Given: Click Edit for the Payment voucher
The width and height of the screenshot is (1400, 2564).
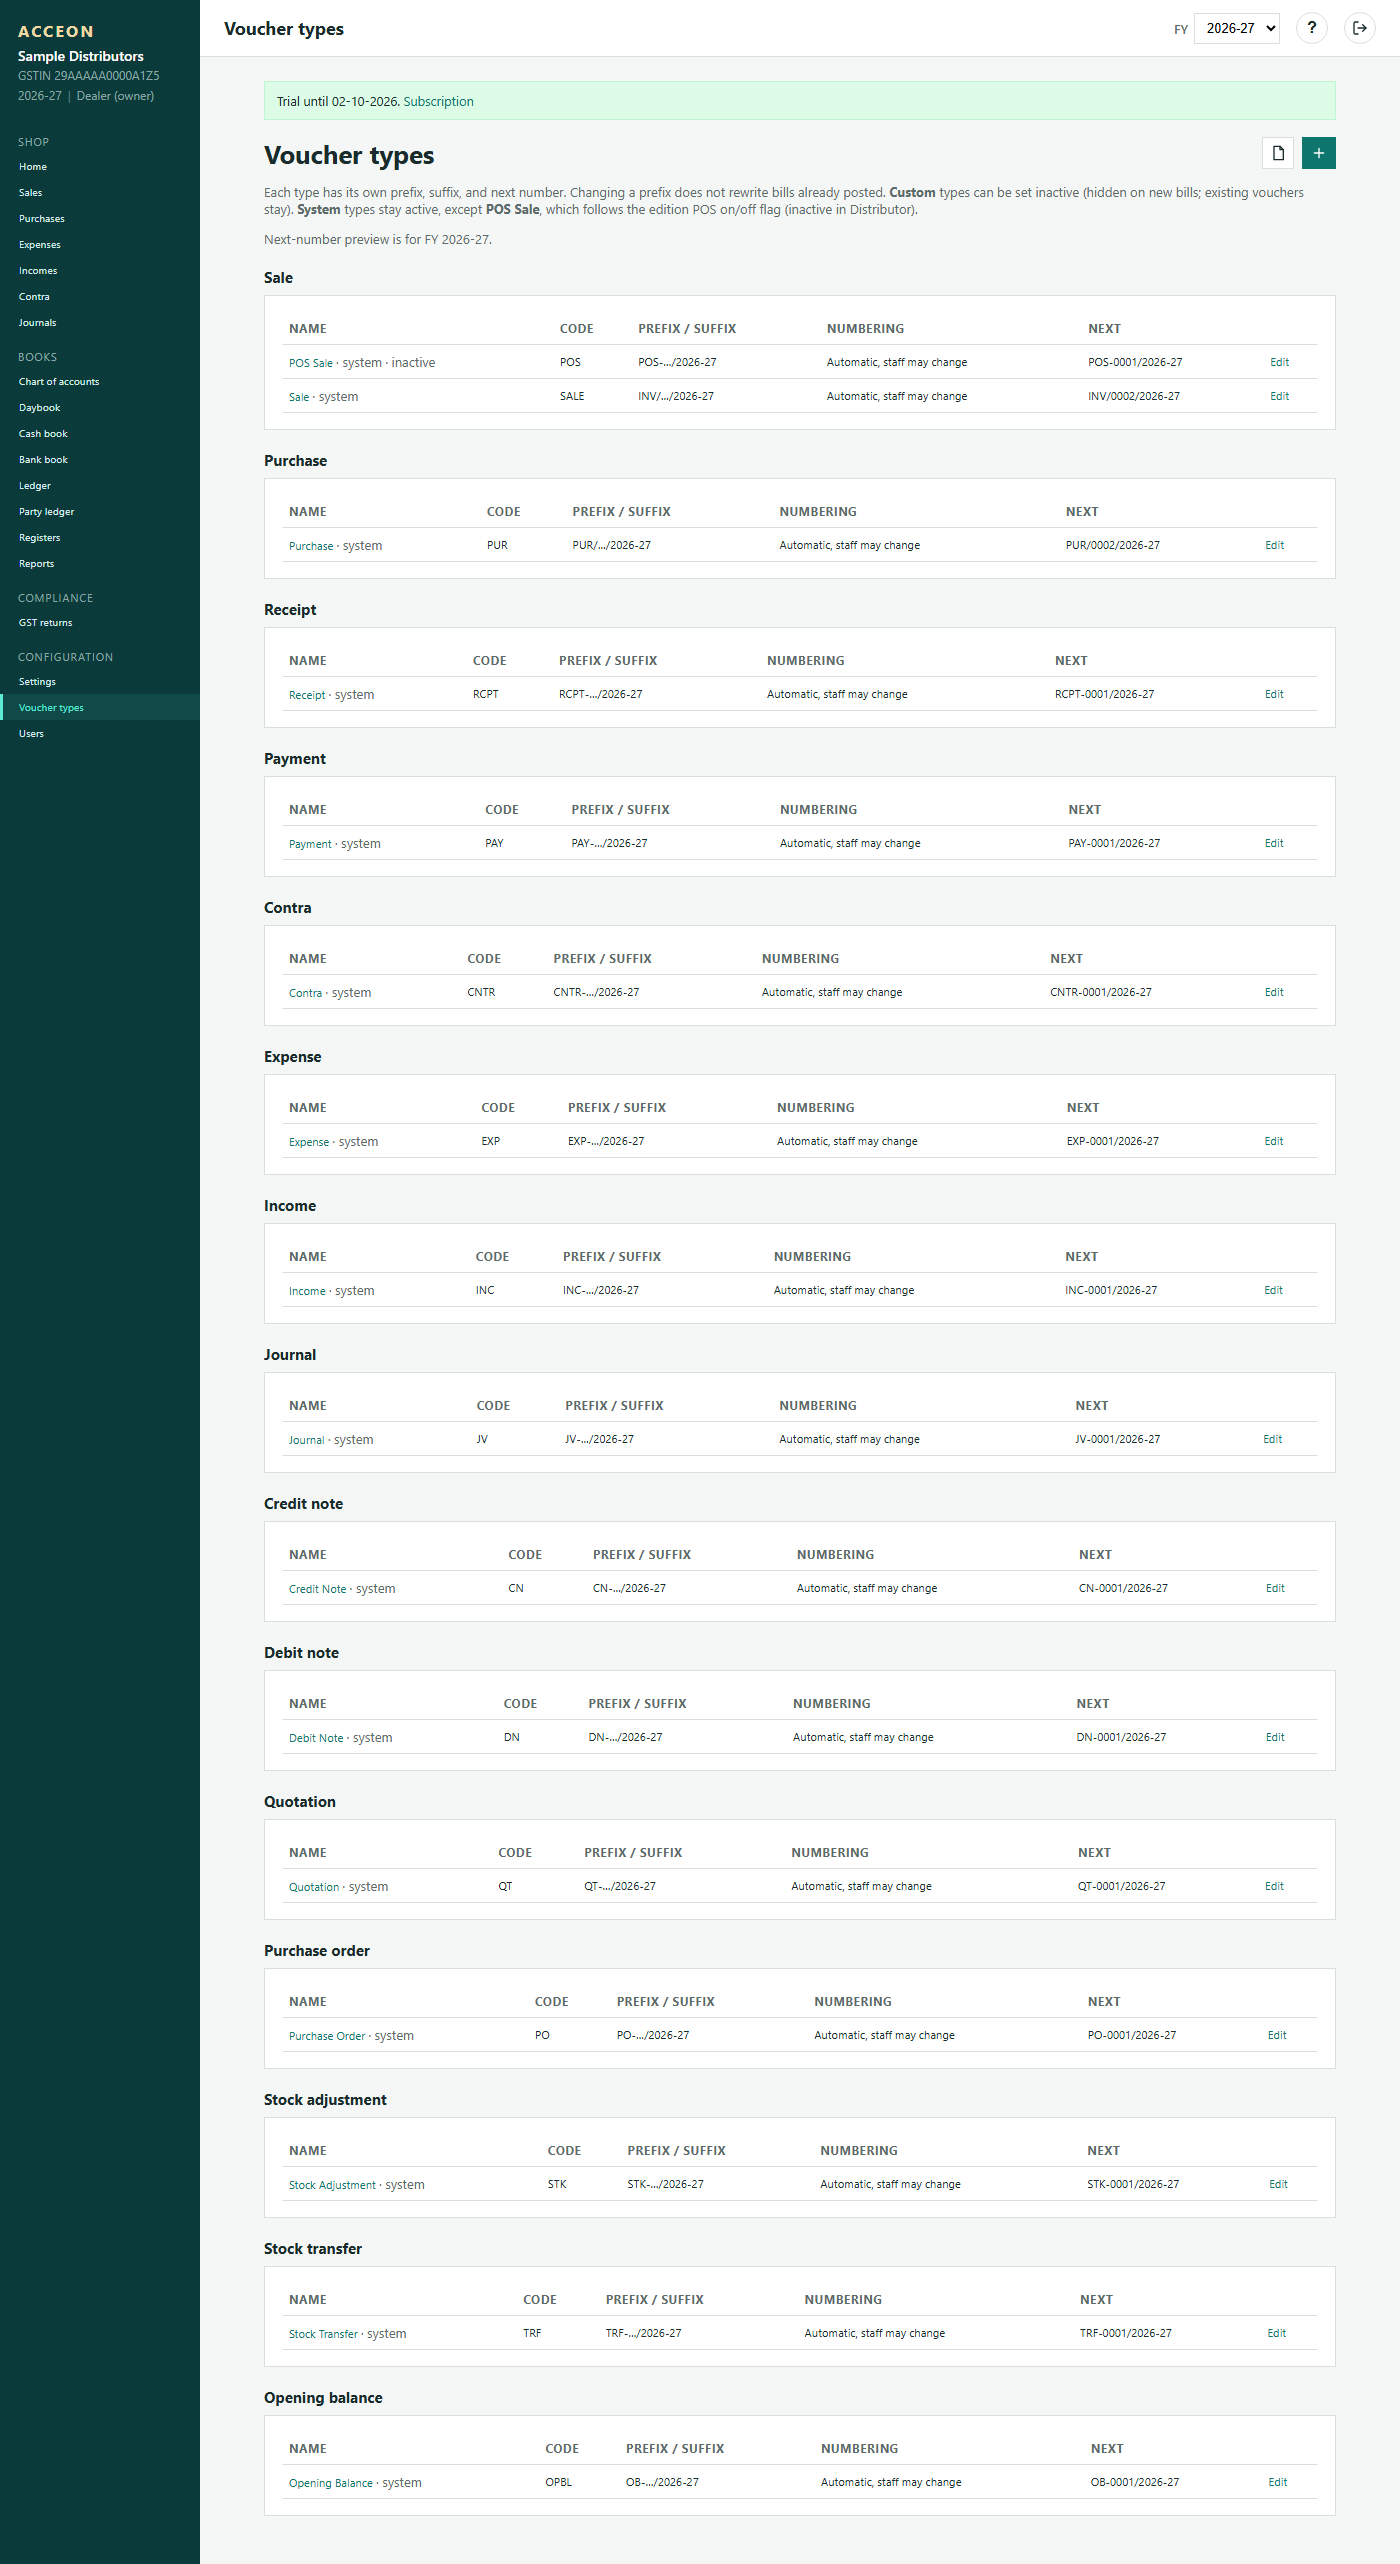Looking at the screenshot, I should point(1274,843).
